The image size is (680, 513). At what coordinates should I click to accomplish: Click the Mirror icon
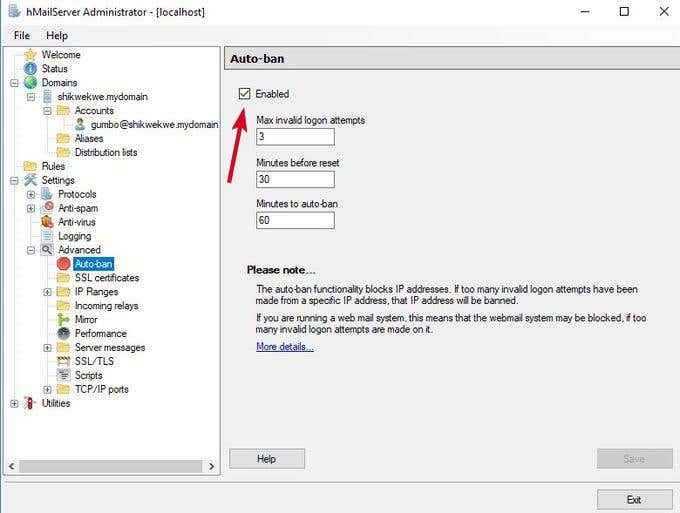pos(63,320)
